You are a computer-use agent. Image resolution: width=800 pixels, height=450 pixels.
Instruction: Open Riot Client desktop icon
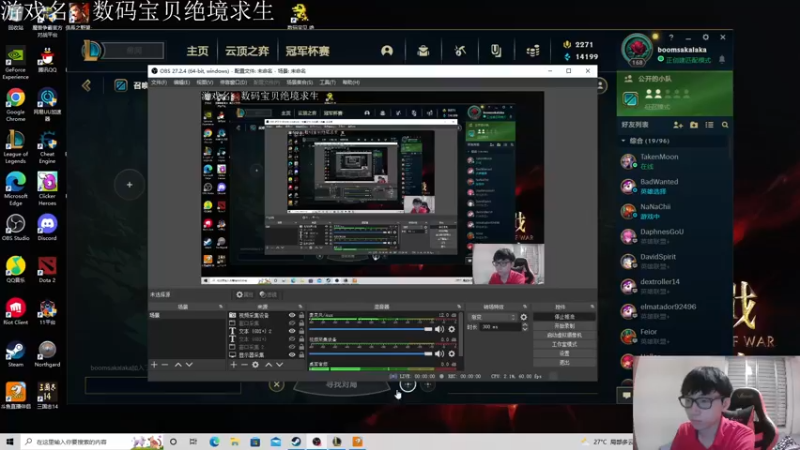(16, 311)
